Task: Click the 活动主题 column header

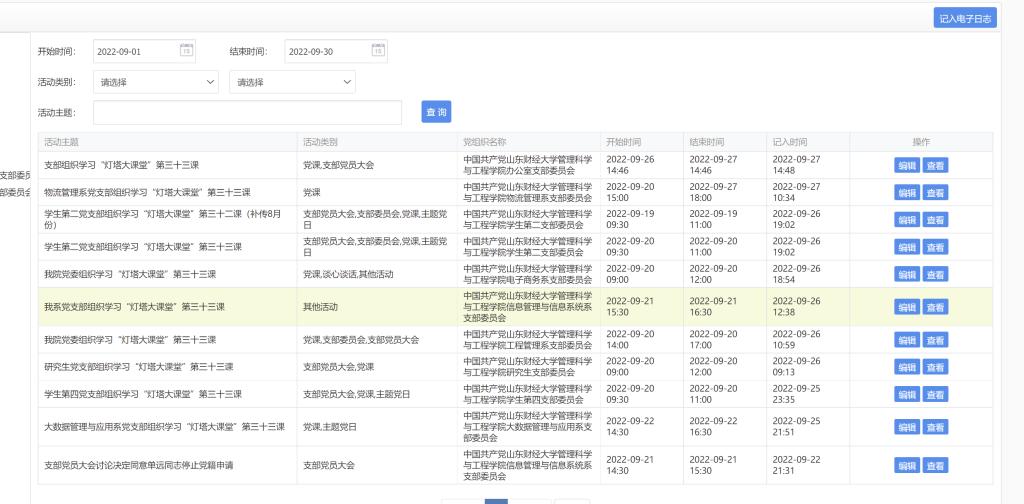Action: click(62, 142)
